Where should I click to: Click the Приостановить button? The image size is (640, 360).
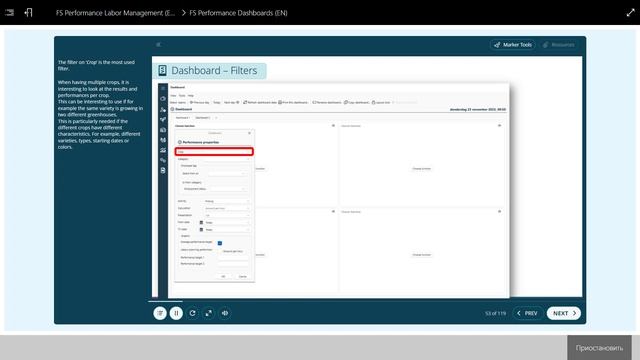599,348
